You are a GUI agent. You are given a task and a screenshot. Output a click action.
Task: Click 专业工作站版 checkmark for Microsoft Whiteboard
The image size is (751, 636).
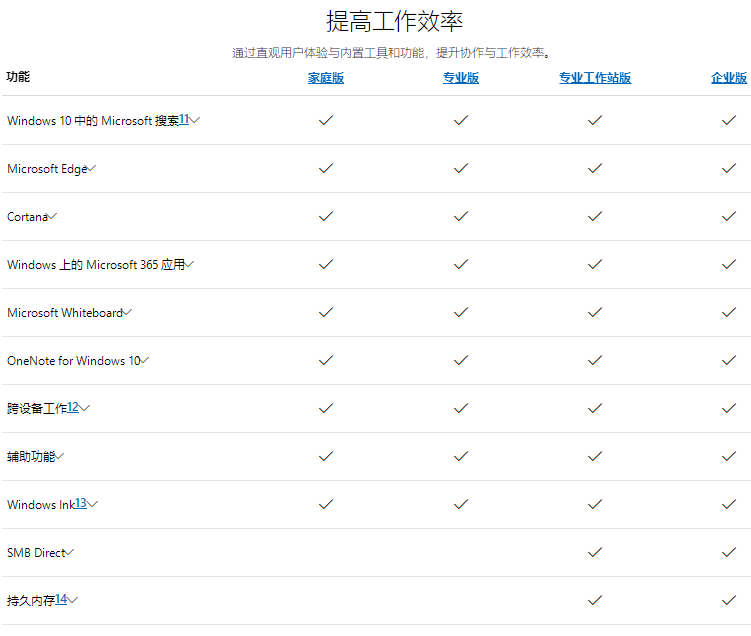click(x=595, y=312)
